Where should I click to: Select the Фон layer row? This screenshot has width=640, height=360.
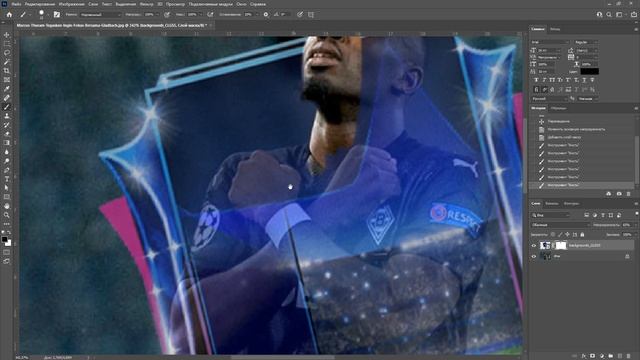582,256
